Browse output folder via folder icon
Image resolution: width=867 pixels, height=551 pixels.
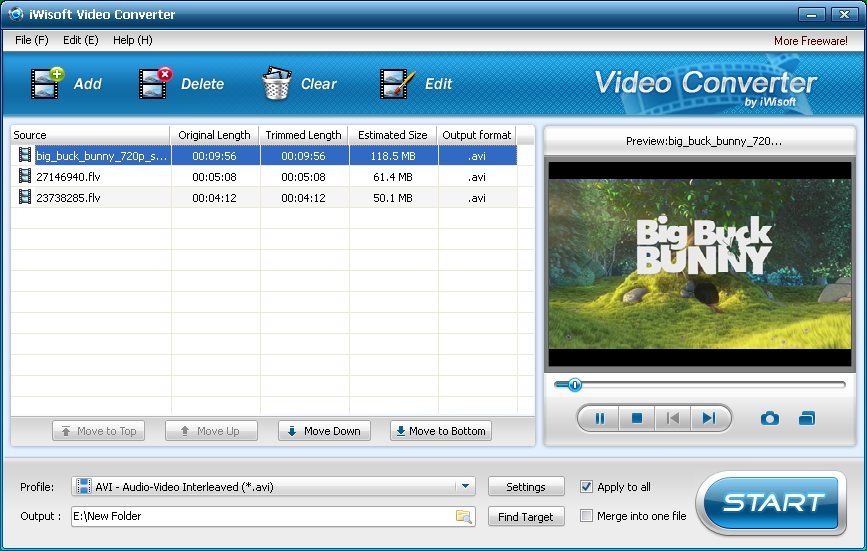click(x=463, y=516)
